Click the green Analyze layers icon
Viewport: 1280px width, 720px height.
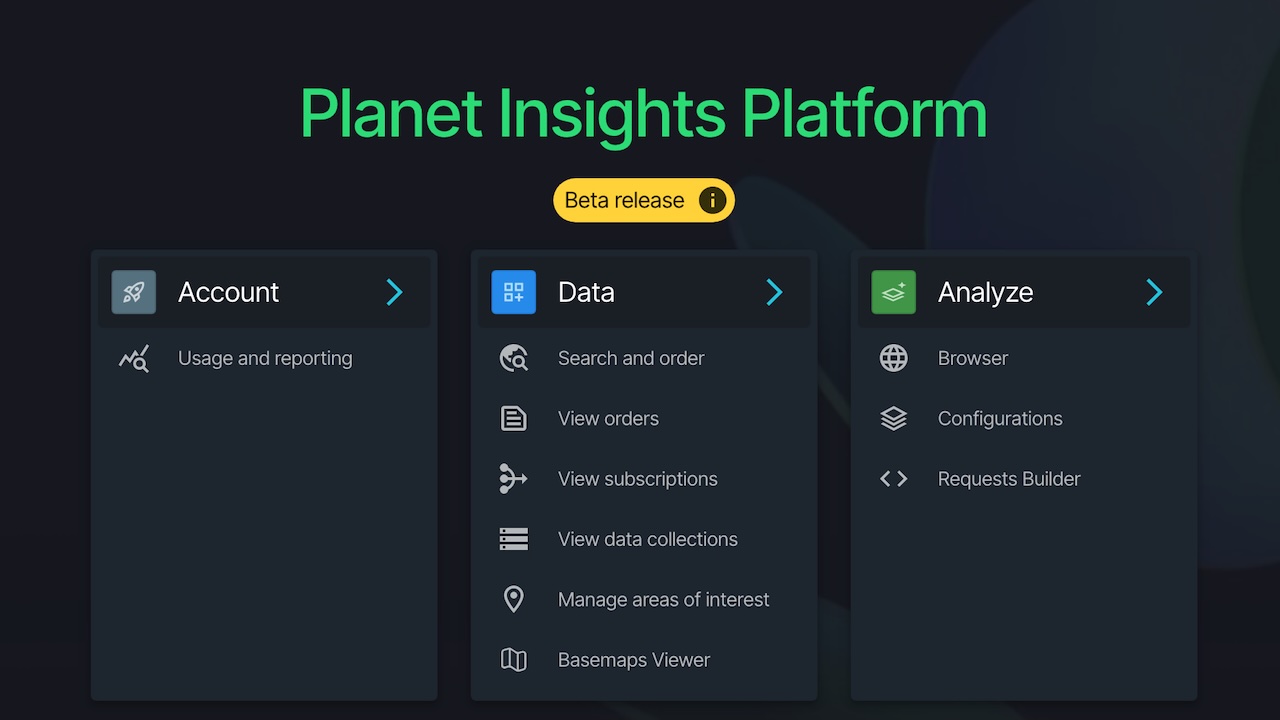point(893,292)
